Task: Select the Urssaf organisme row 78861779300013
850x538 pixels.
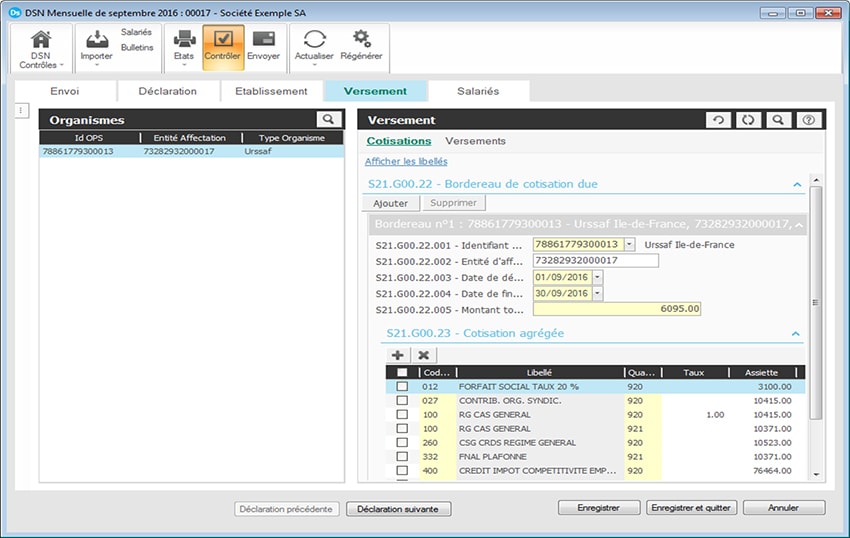Action: pos(192,151)
